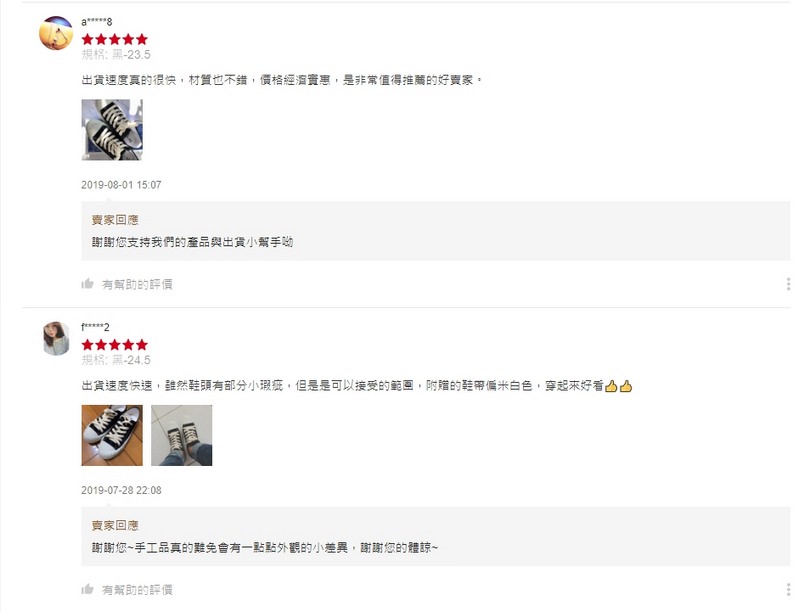The image size is (810, 612).
Task: Click the five-star rating of a*****8
Action: tap(115, 39)
